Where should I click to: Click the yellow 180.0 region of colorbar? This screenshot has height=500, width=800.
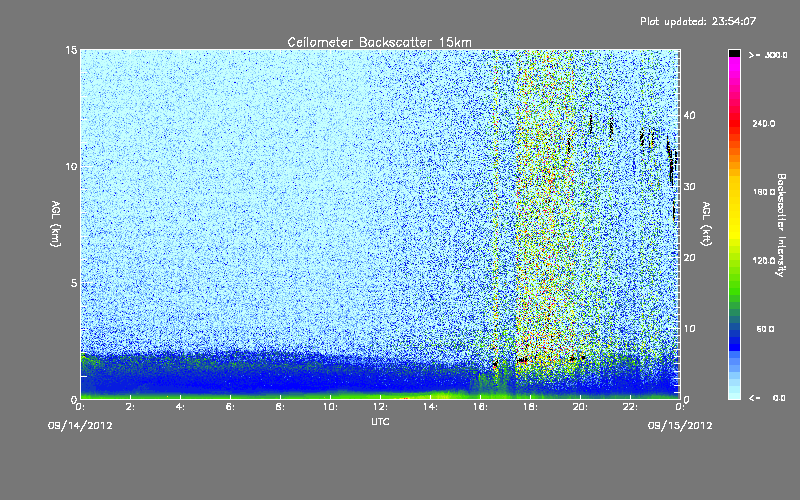[x=734, y=192]
